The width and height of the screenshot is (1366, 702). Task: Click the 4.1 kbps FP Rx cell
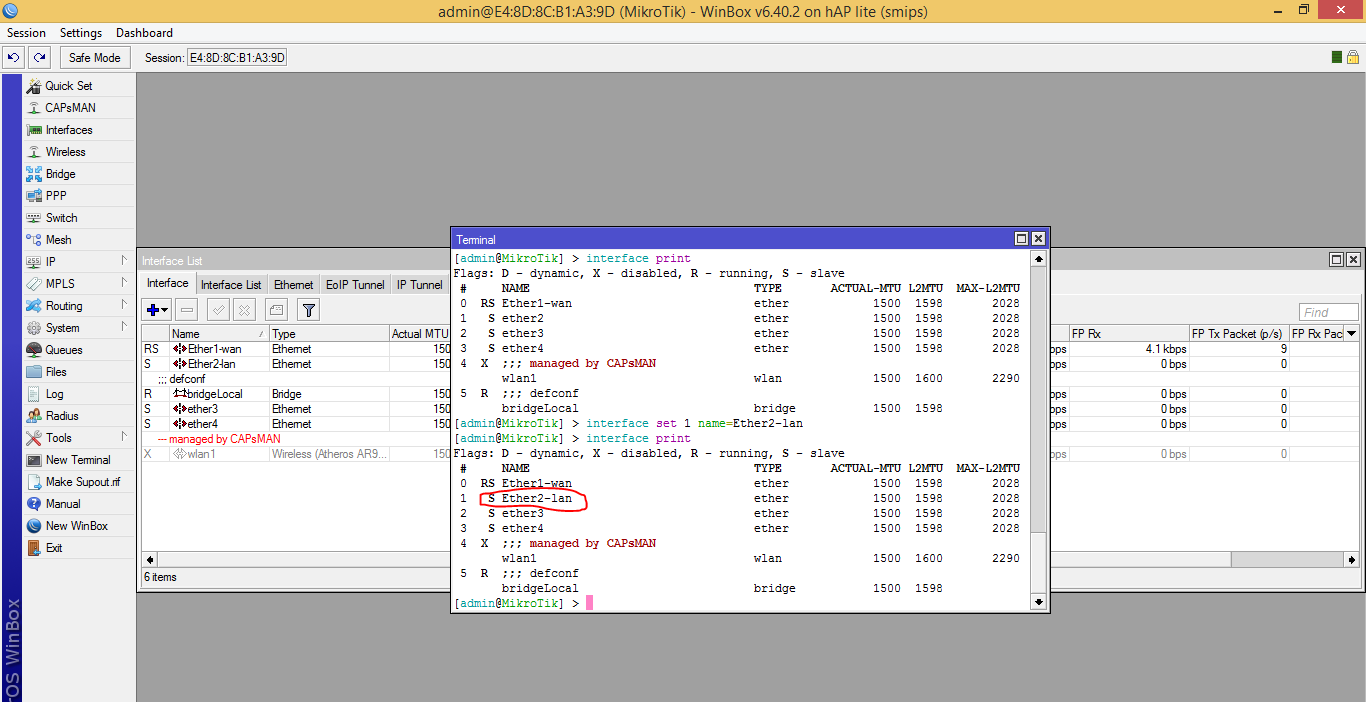pos(1129,349)
